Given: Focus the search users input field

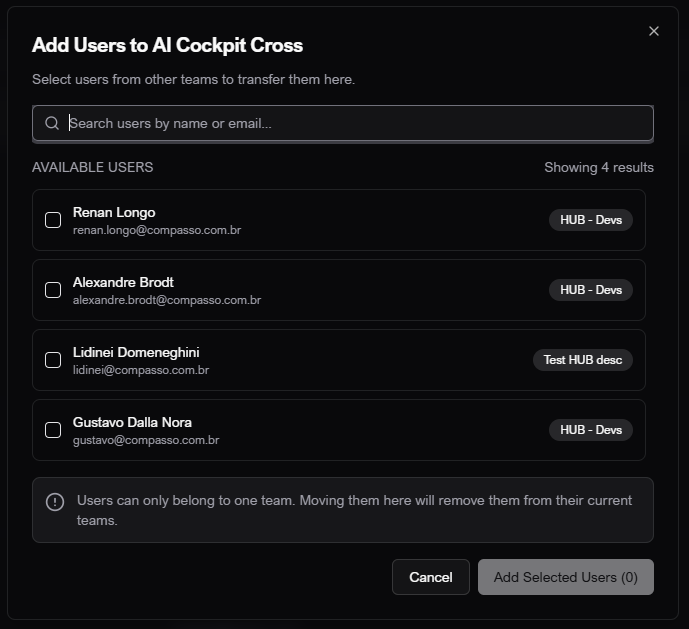Looking at the screenshot, I should [x=355, y=124].
